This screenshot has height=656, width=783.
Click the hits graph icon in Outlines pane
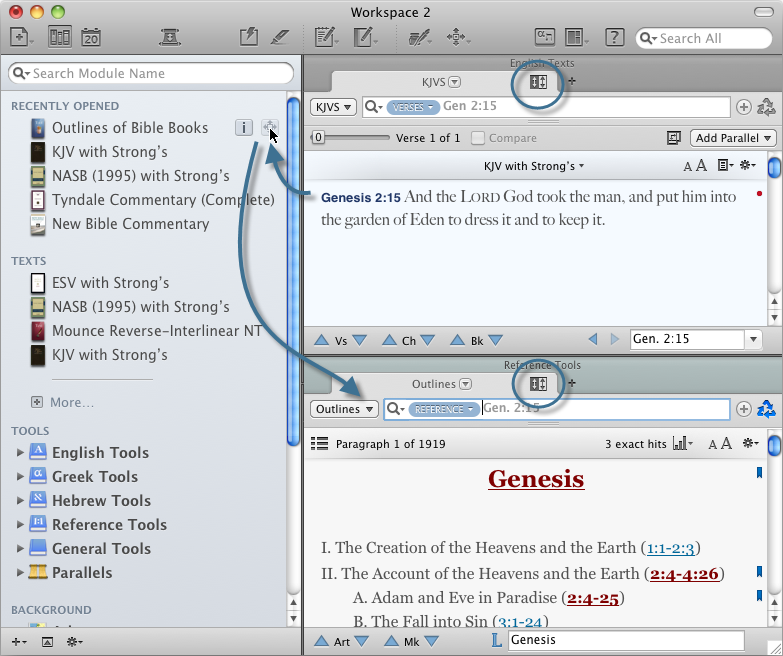click(x=684, y=443)
